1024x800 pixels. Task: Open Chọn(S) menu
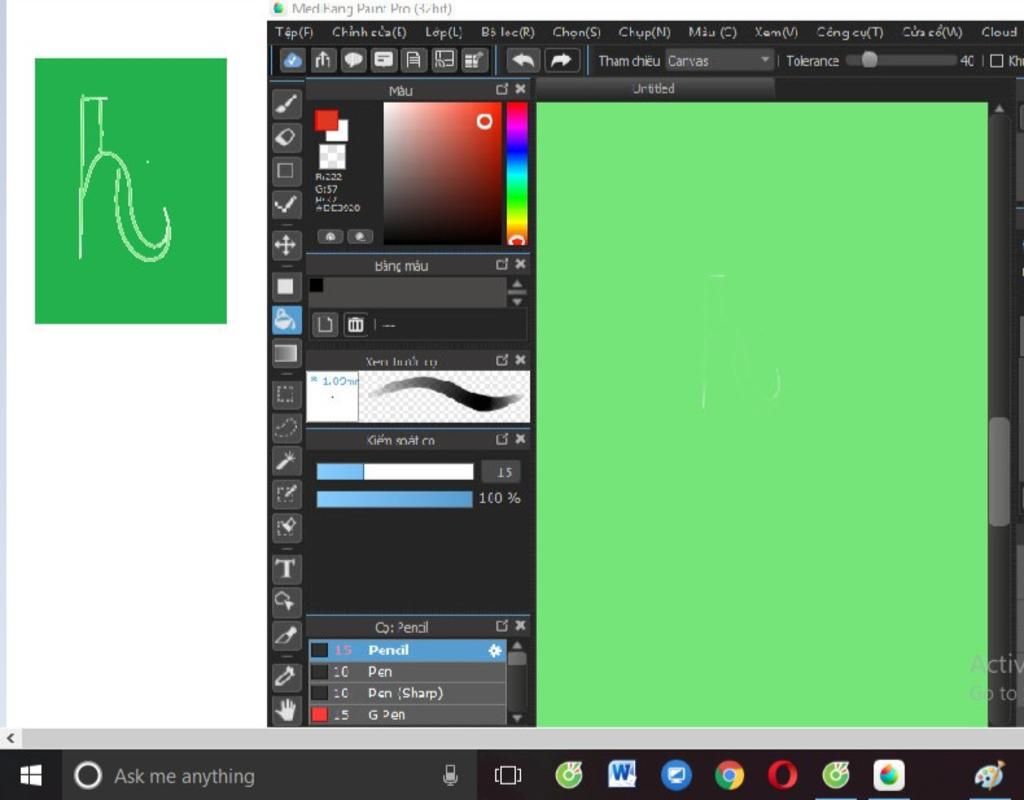coord(577,32)
